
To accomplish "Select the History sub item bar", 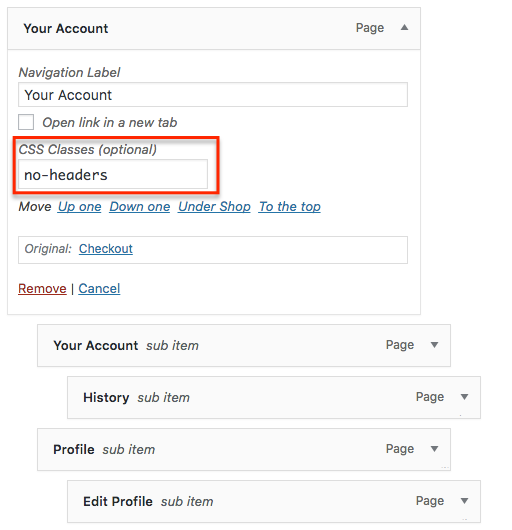I will (x=274, y=398).
